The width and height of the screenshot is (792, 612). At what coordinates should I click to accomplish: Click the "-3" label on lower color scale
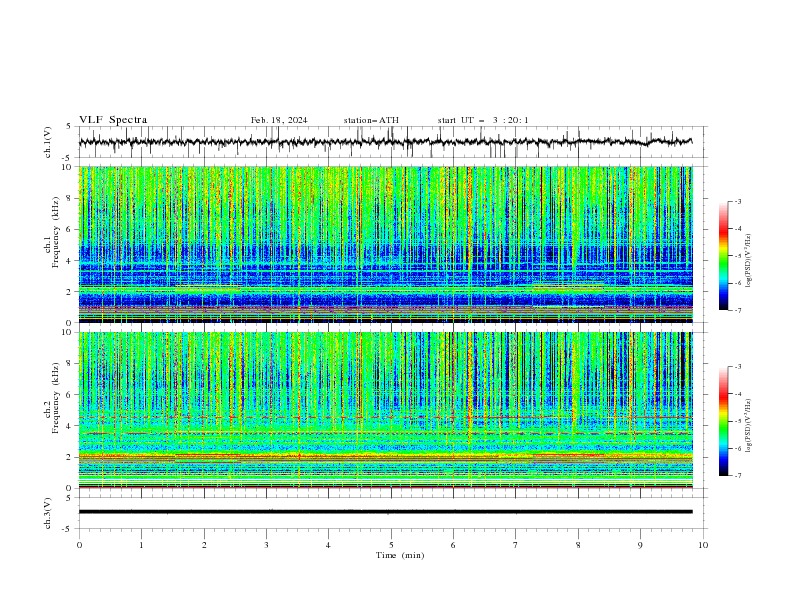pos(738,367)
